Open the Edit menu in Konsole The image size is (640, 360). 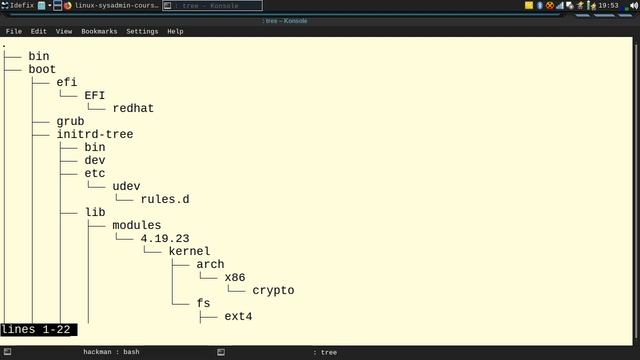38,31
